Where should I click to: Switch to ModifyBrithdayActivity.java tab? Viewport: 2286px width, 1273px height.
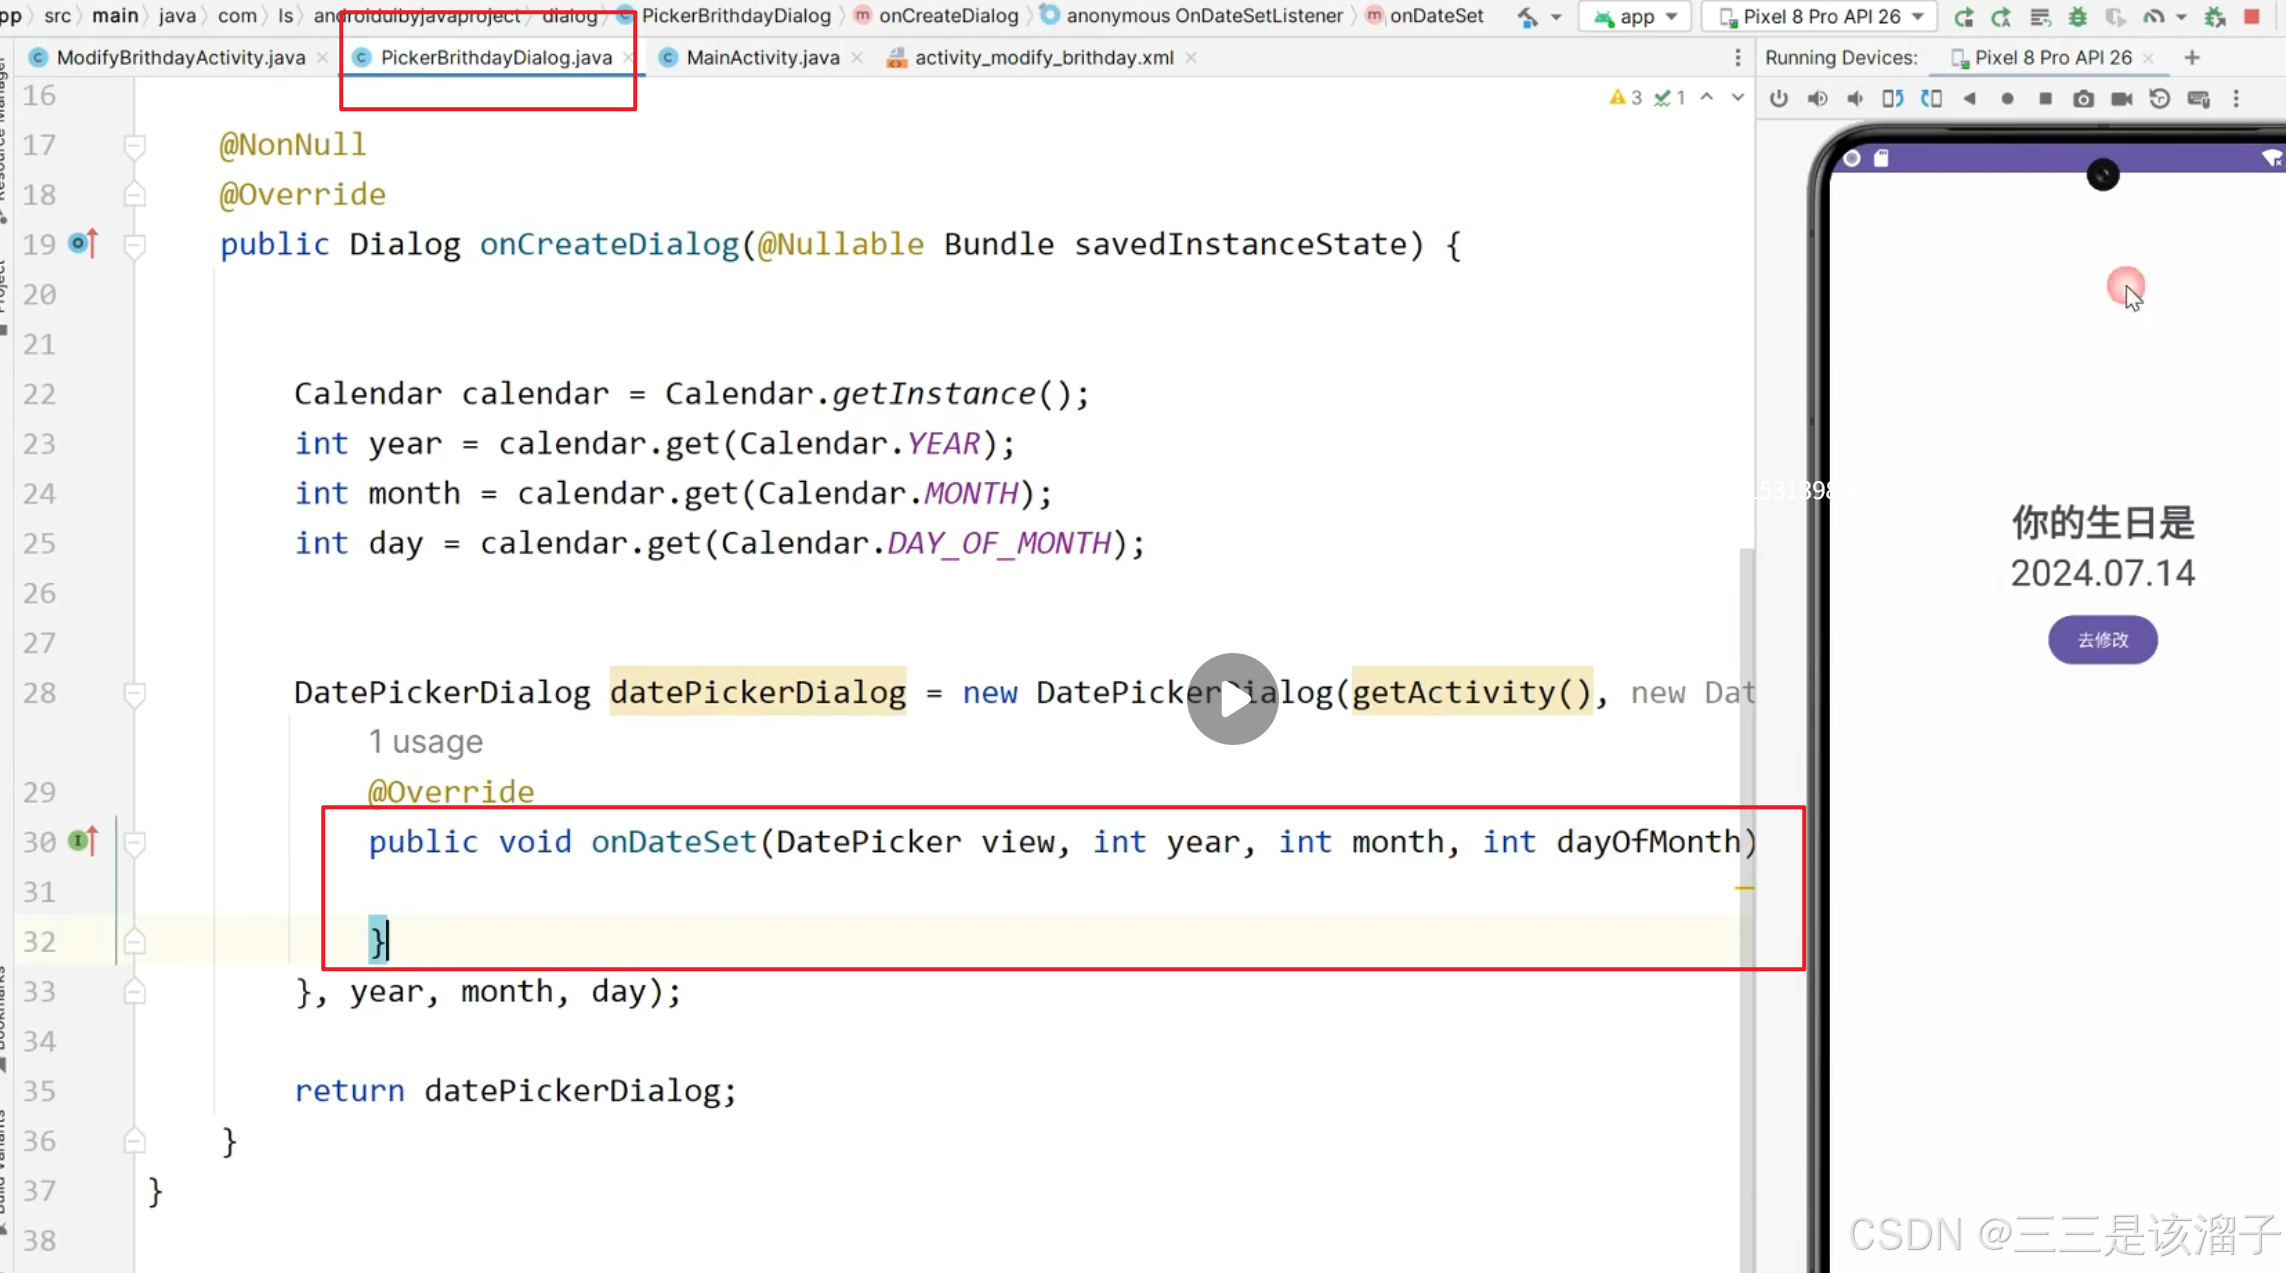[x=180, y=58]
